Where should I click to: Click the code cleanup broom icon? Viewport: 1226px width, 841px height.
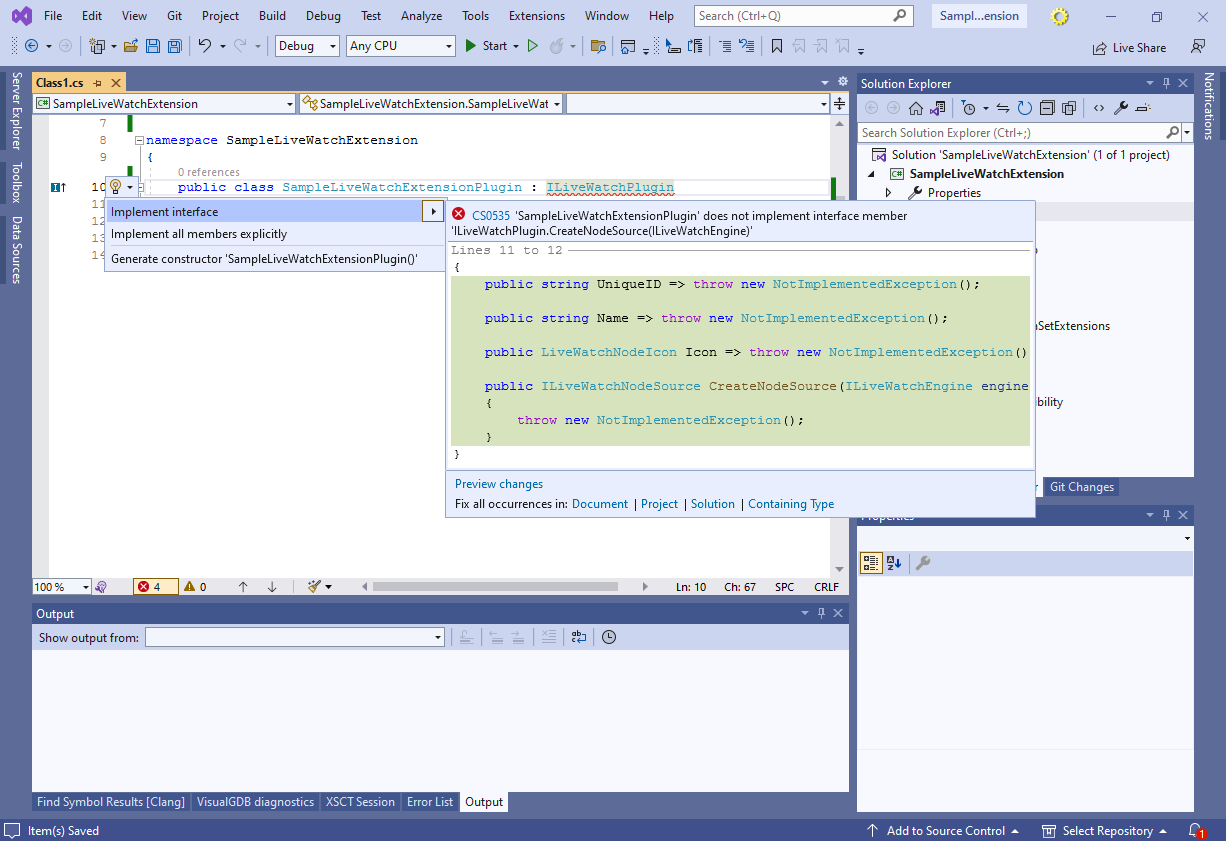pyautogui.click(x=315, y=587)
